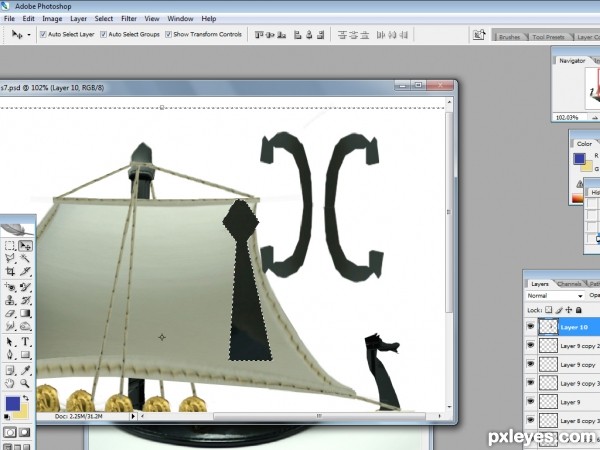600x450 pixels.
Task: Switch to the Channels tab
Action: pos(569,284)
